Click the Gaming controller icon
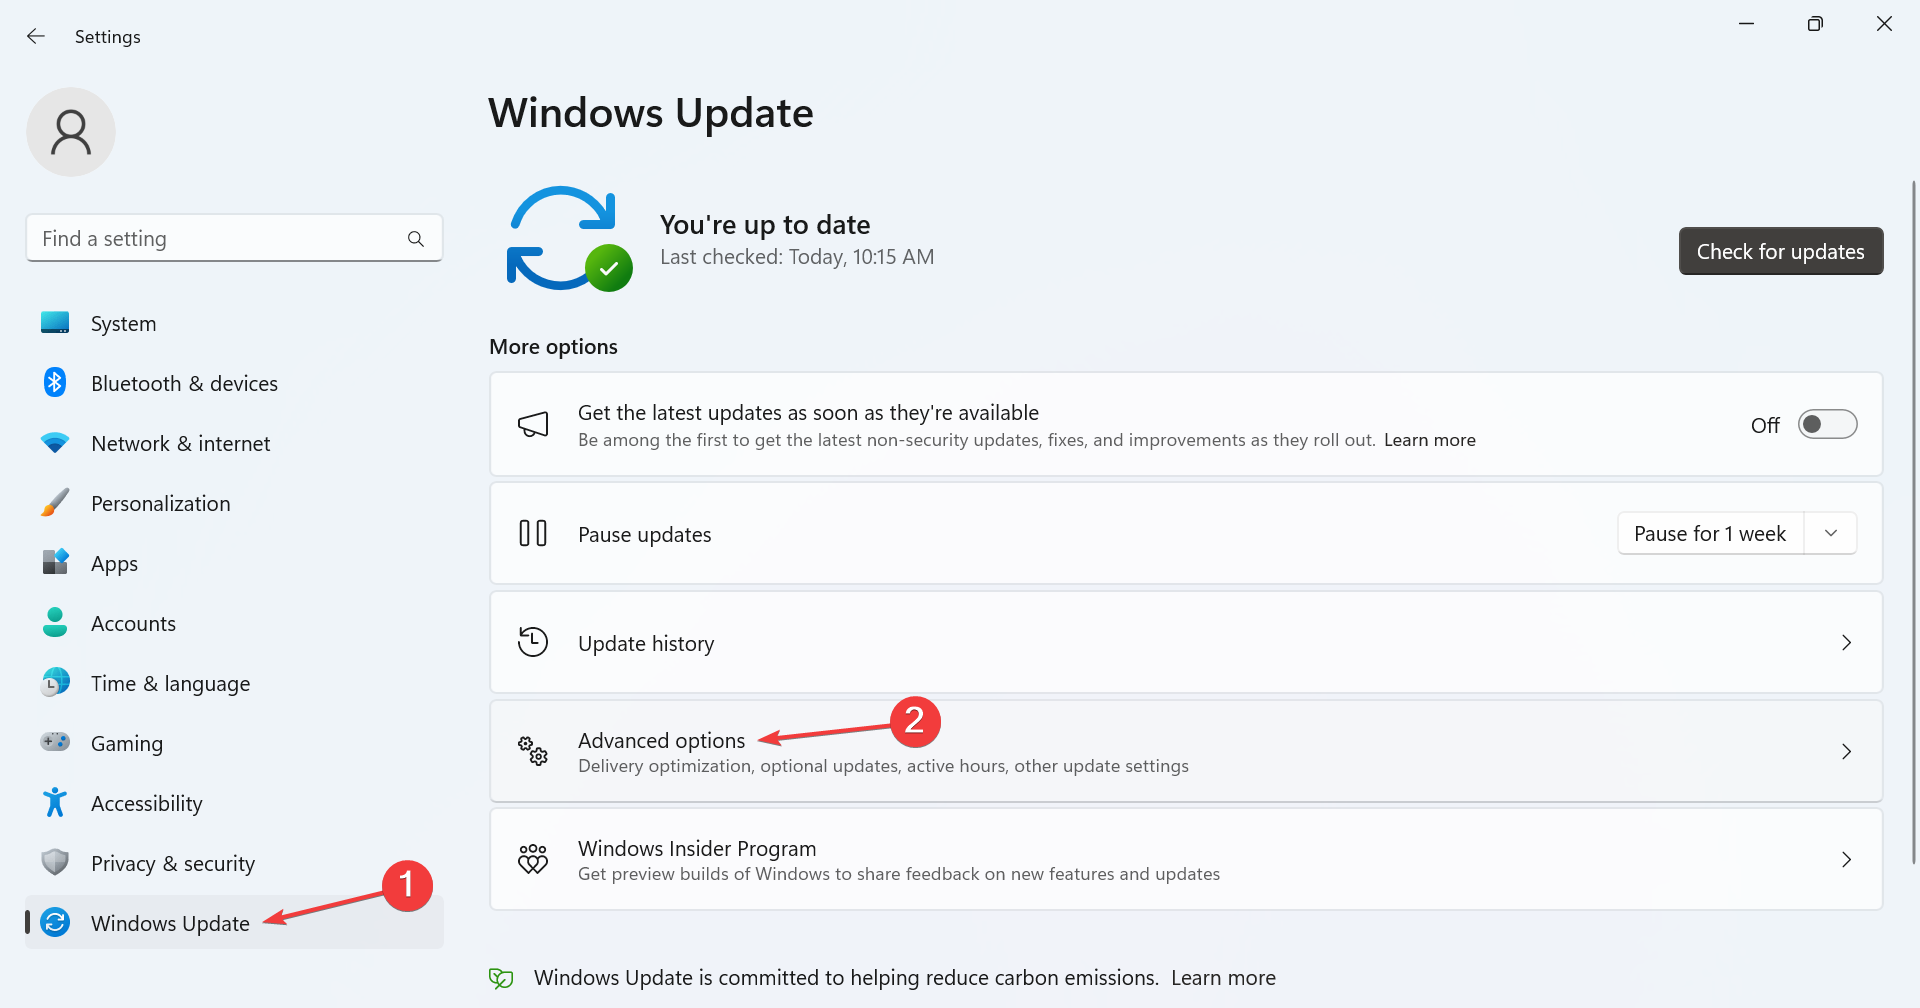The image size is (1920, 1008). 55,742
